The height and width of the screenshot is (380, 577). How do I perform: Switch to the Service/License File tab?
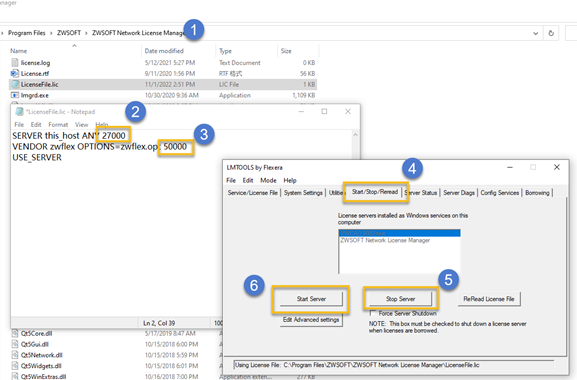pos(252,193)
